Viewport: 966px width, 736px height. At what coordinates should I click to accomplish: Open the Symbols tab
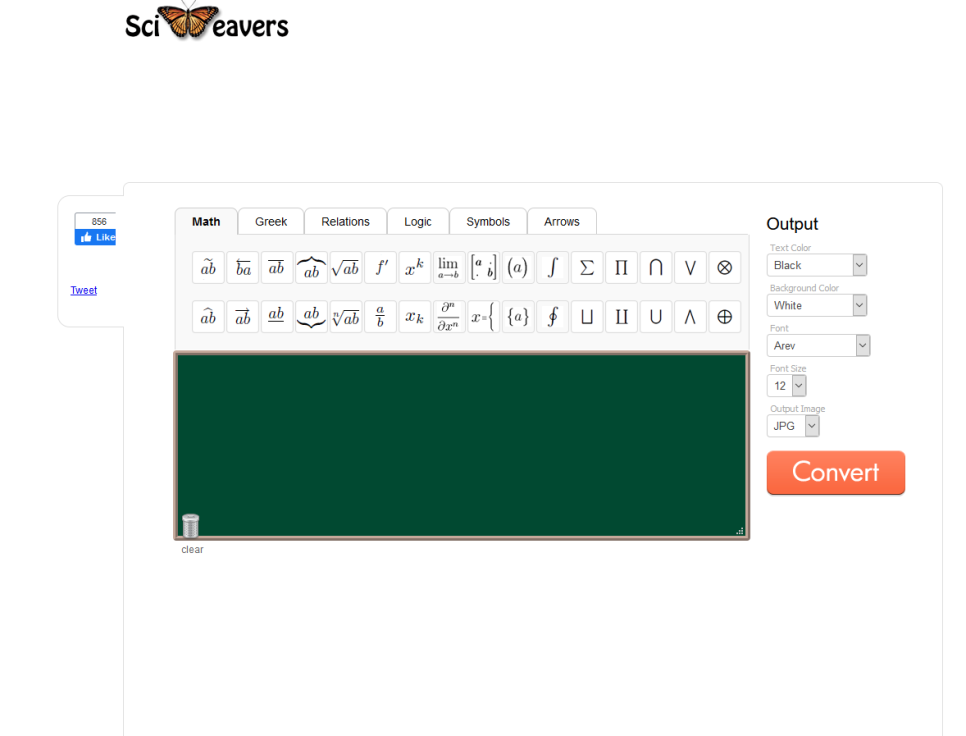point(488,222)
